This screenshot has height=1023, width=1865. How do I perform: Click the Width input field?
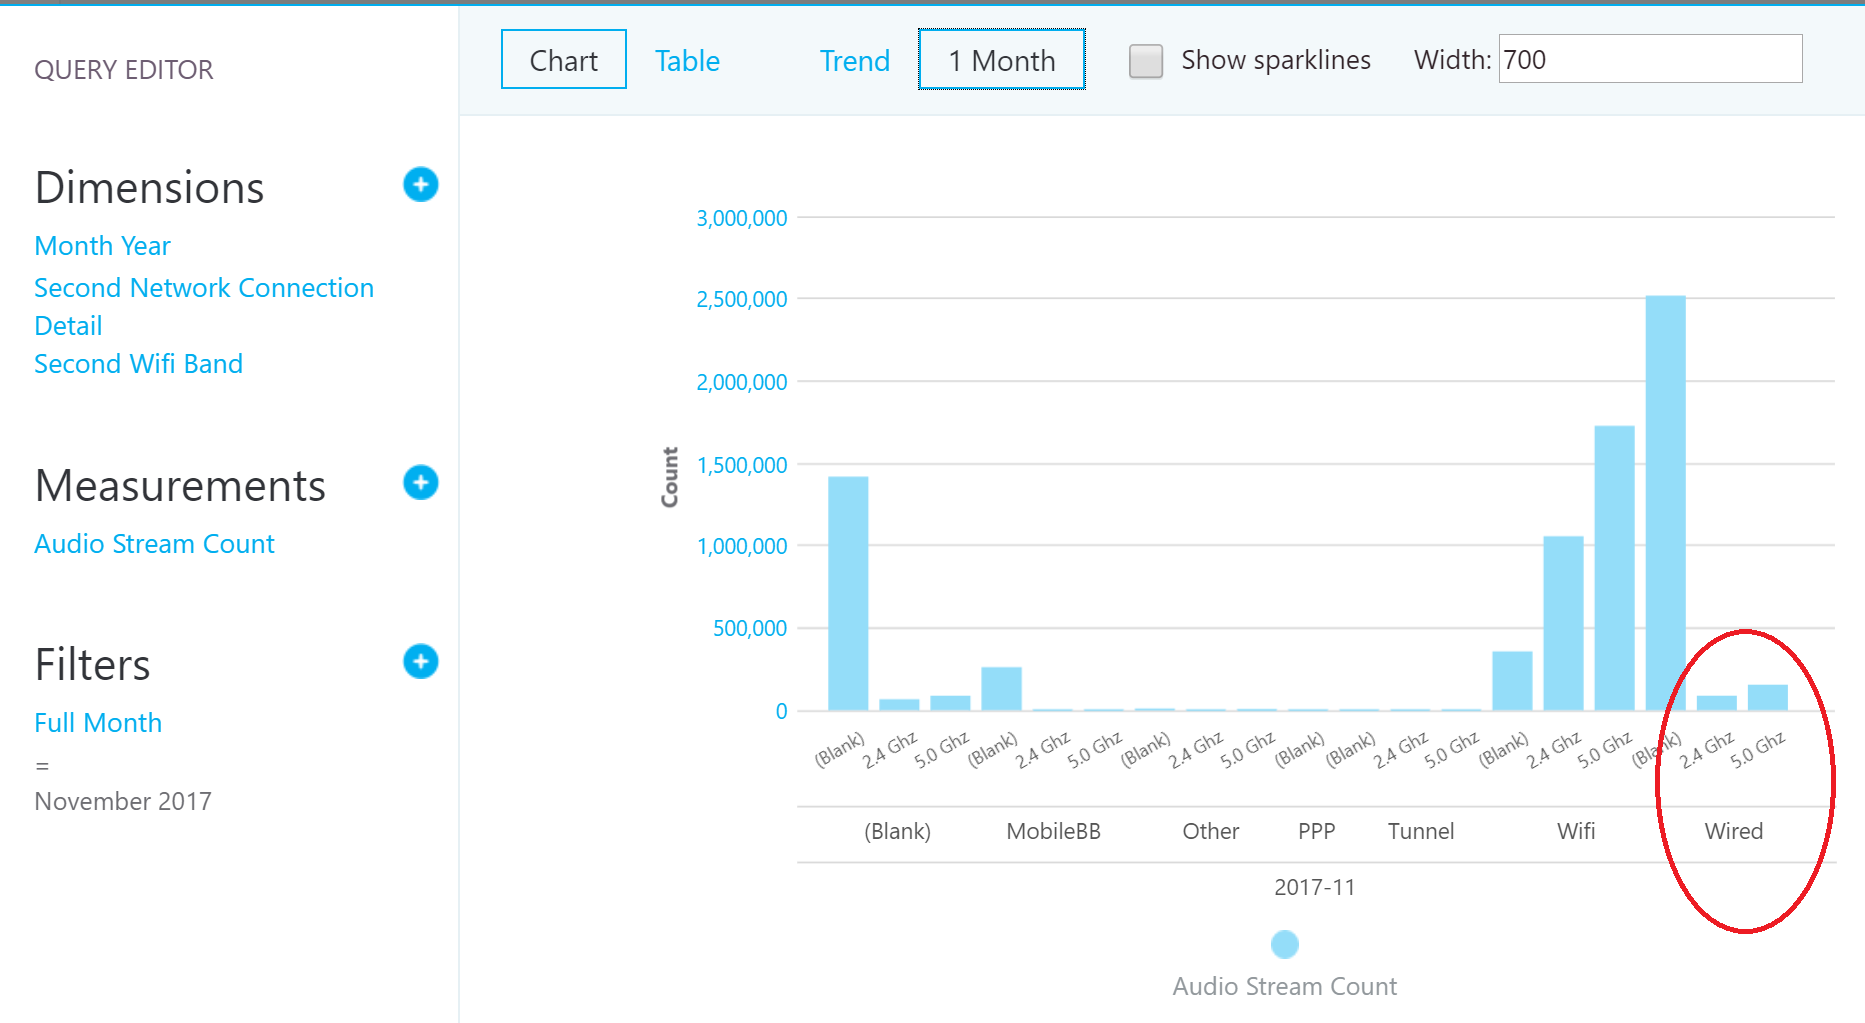1650,59
